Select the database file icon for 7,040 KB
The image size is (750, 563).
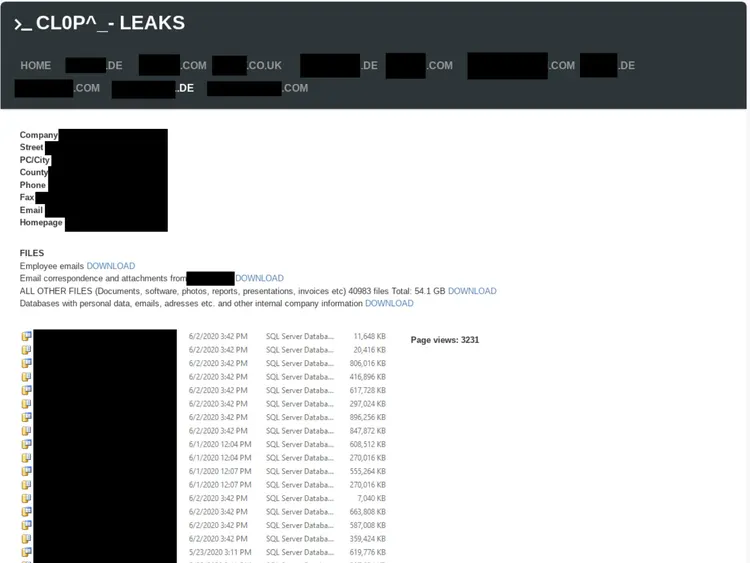click(27, 498)
